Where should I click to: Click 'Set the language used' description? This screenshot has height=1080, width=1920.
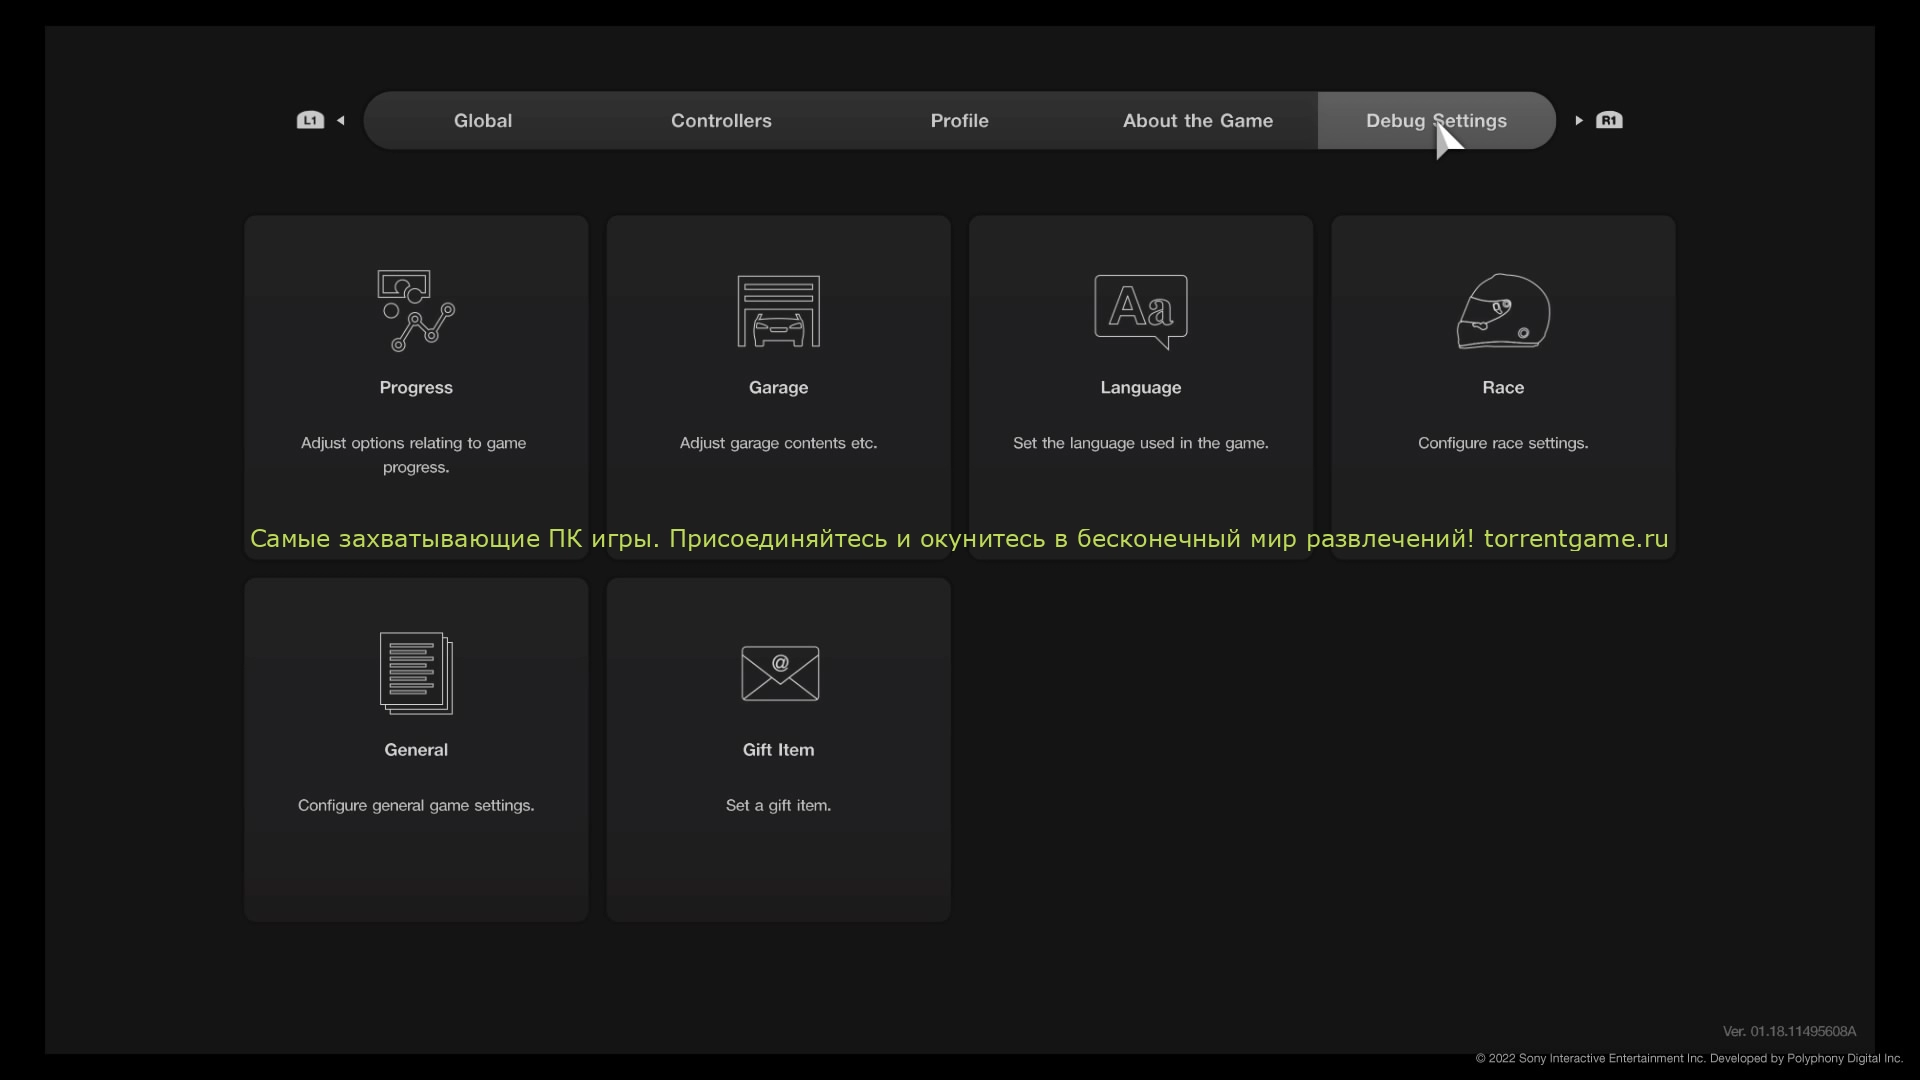click(1140, 443)
